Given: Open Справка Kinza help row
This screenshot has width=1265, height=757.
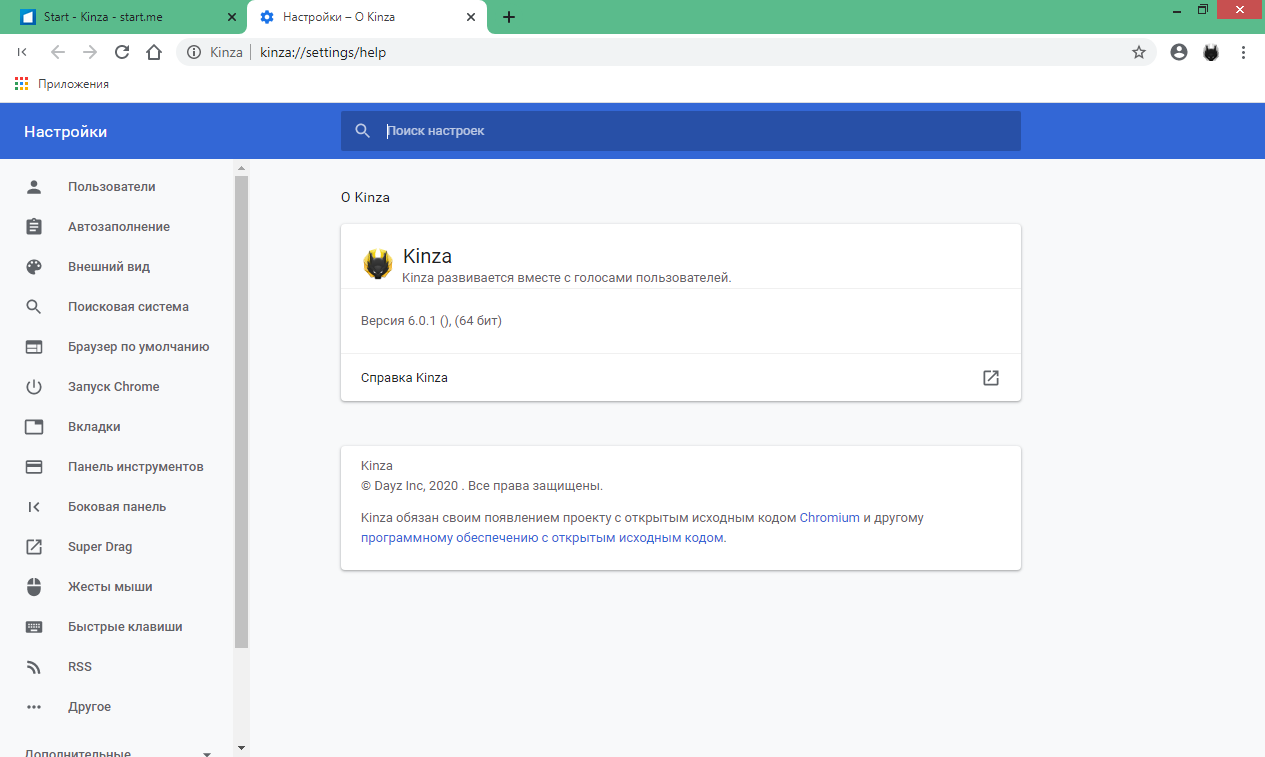Looking at the screenshot, I should point(681,378).
